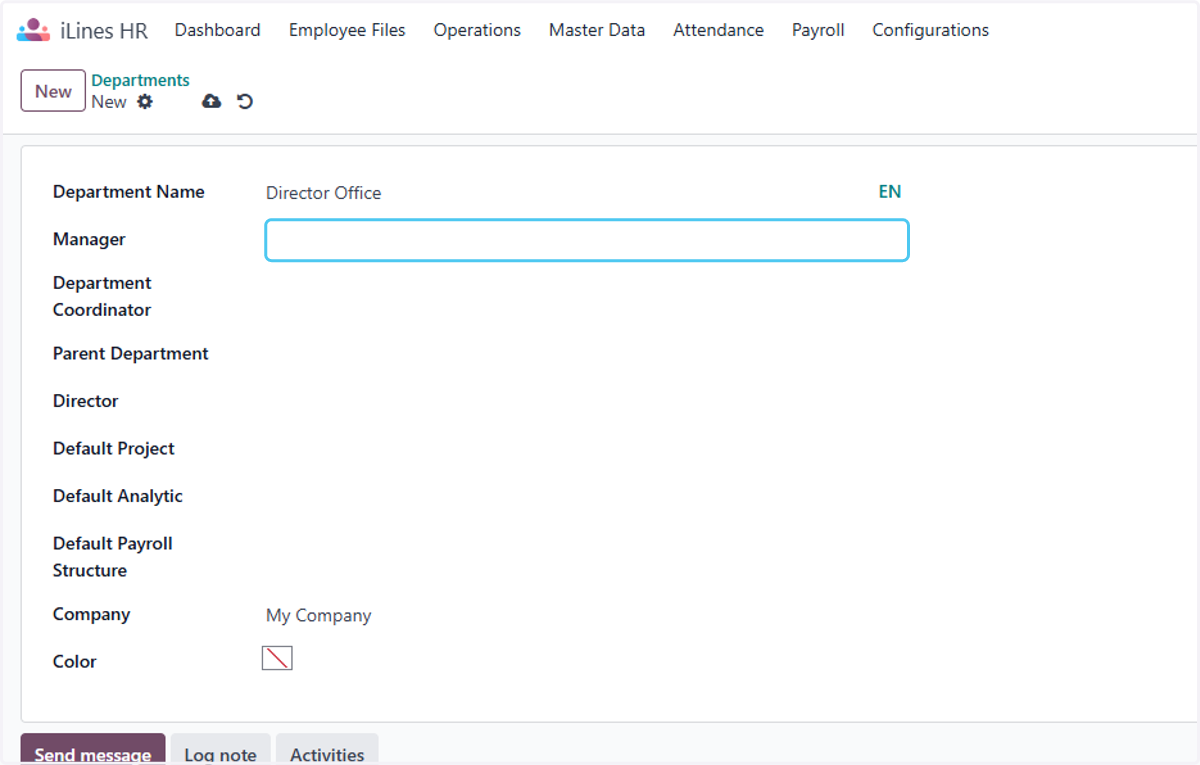Open the Dashboard menu
The width and height of the screenshot is (1200, 765).
point(217,30)
